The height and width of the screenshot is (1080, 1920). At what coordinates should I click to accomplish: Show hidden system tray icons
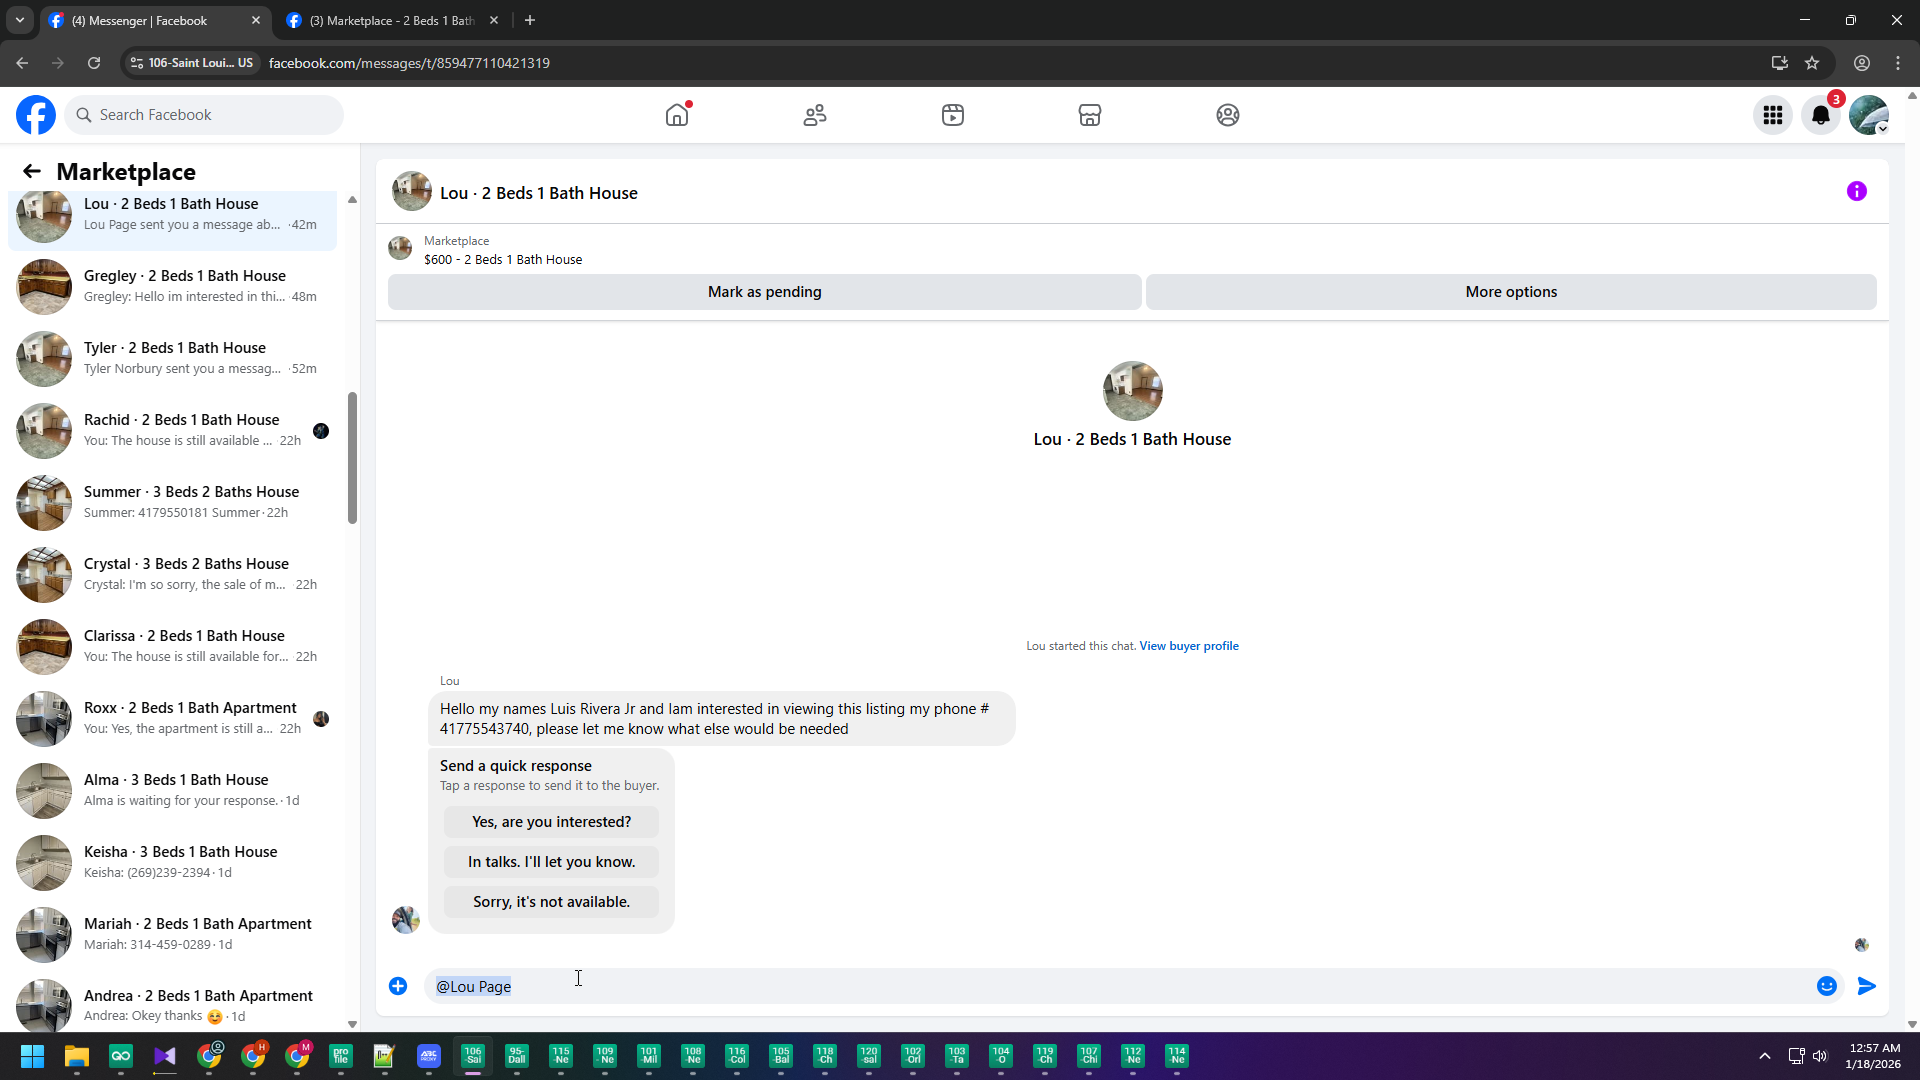(x=1765, y=1056)
